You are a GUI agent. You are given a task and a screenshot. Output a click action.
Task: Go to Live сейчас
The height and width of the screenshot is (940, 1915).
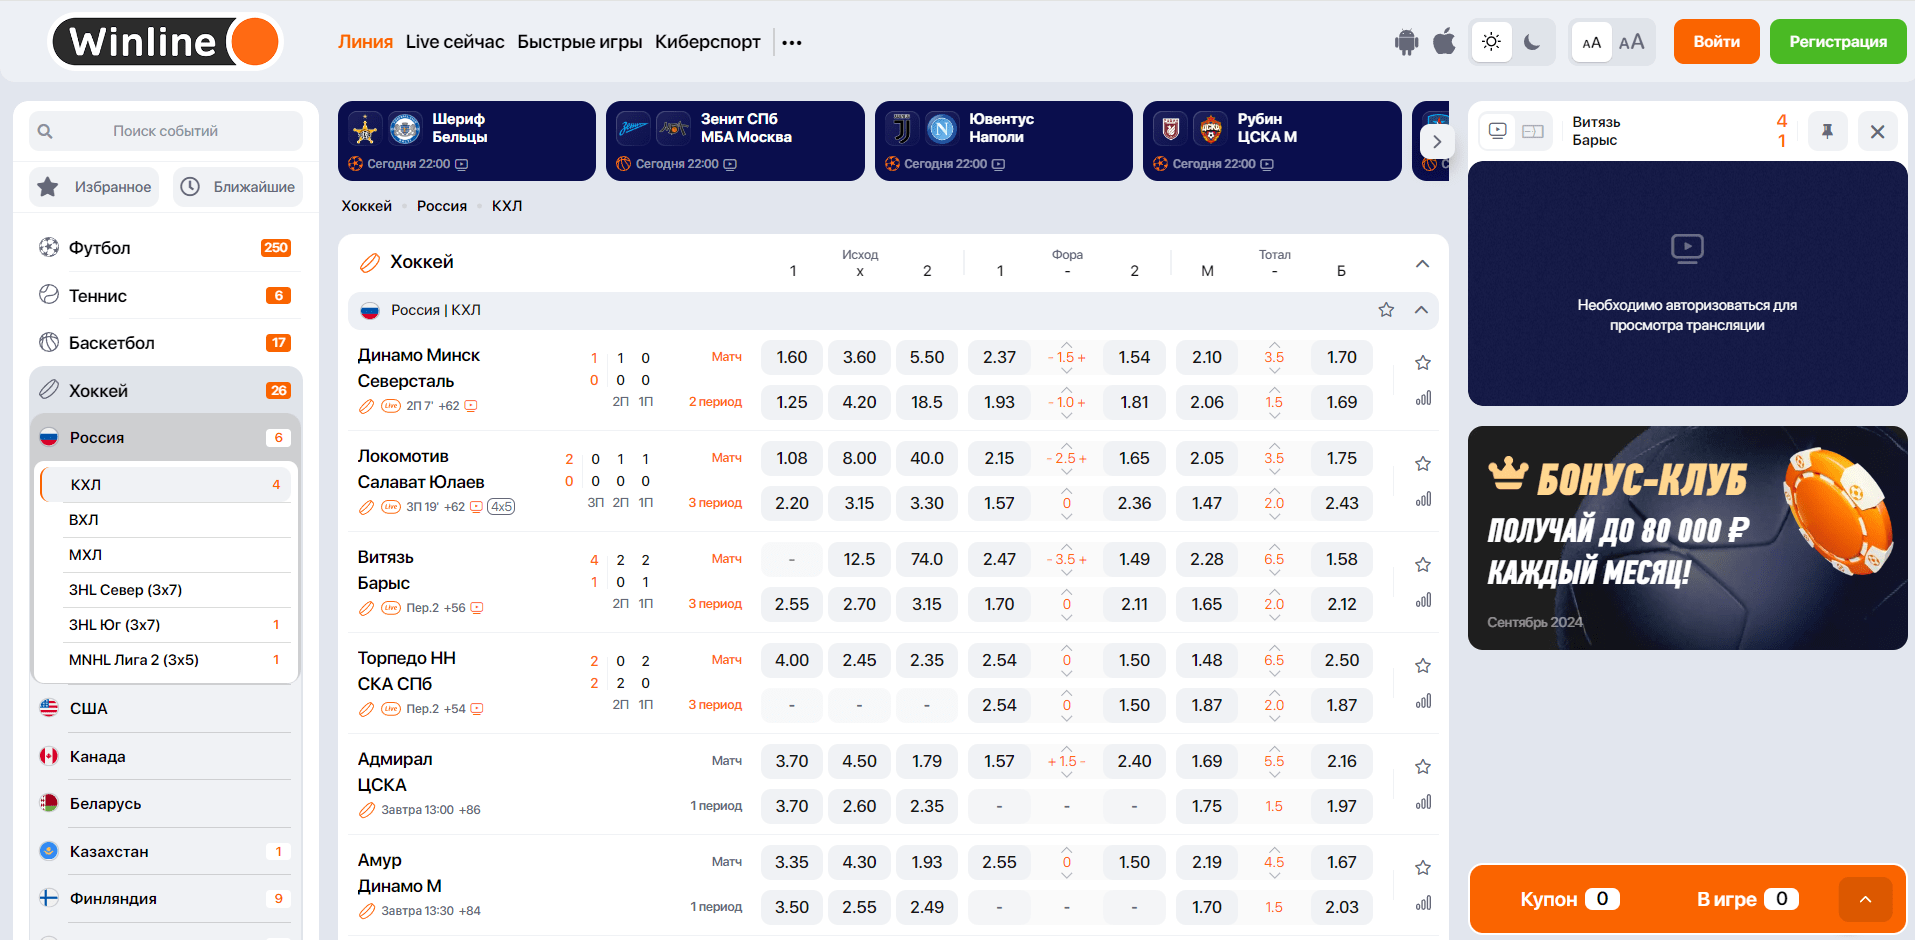coord(455,42)
